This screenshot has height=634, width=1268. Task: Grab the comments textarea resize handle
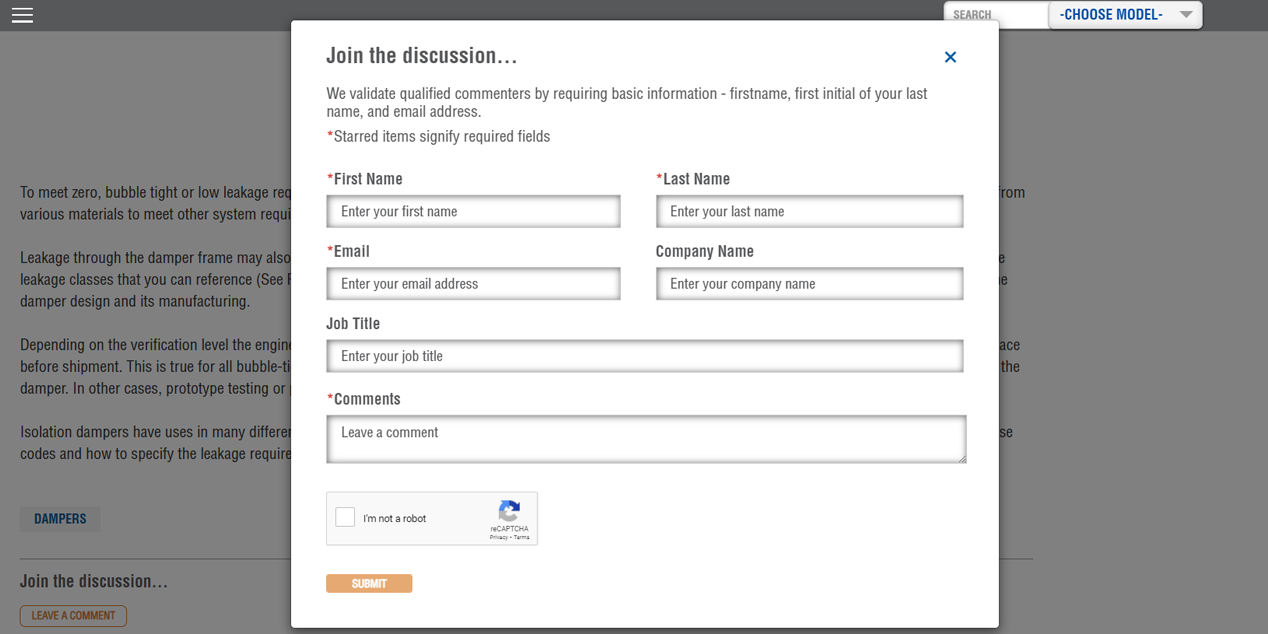pos(962,459)
